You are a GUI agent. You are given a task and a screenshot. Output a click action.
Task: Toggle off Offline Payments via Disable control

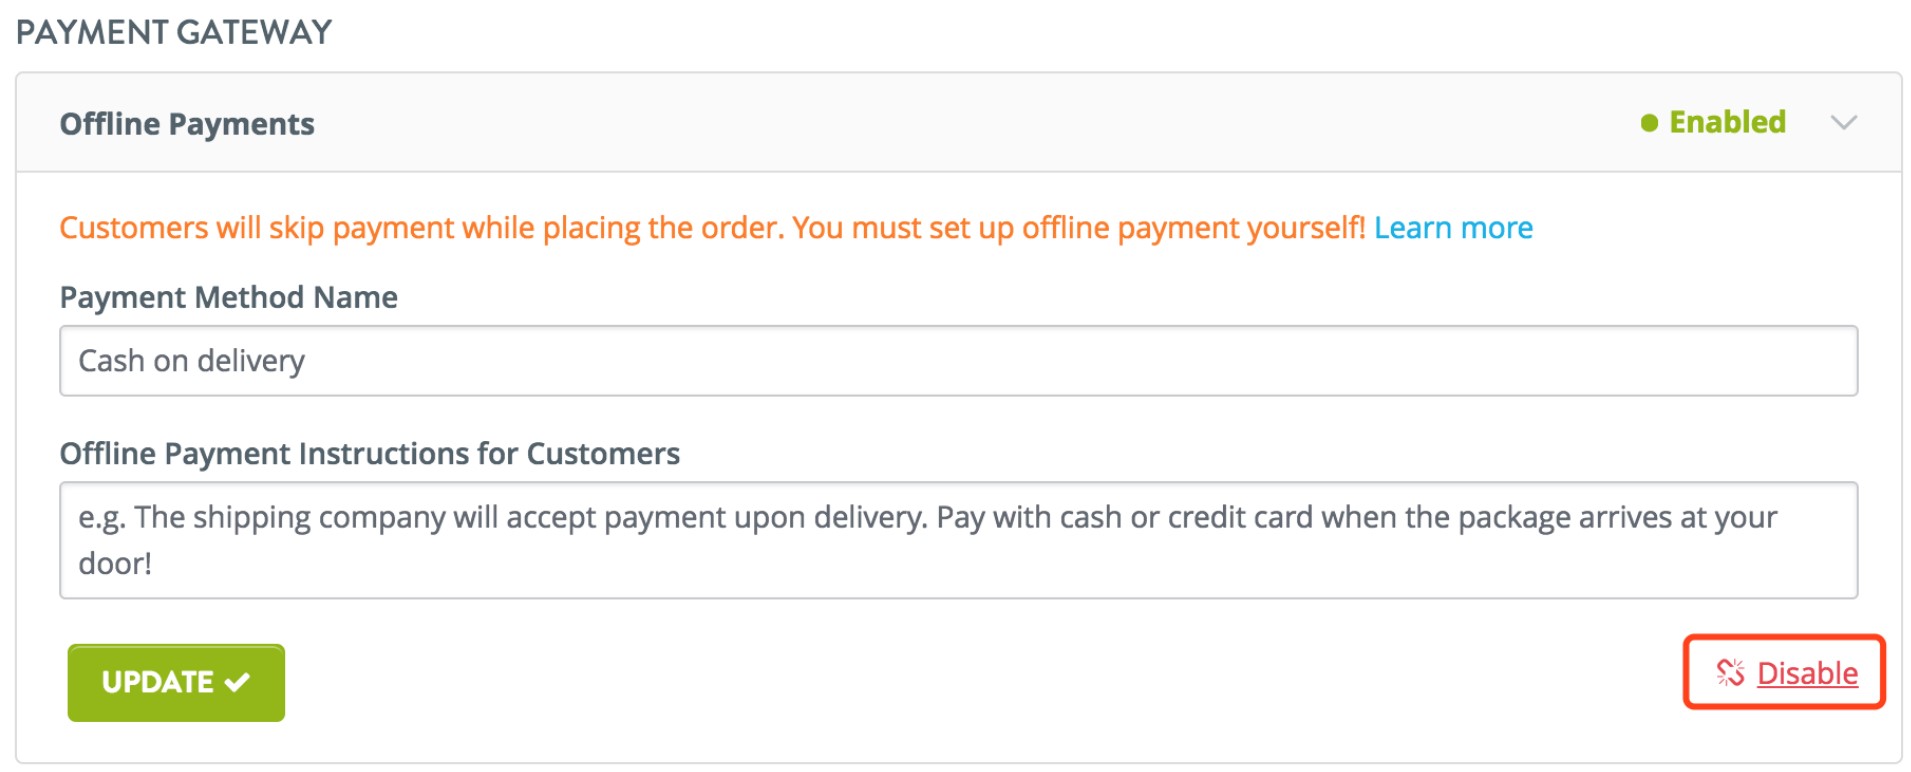tap(1806, 673)
